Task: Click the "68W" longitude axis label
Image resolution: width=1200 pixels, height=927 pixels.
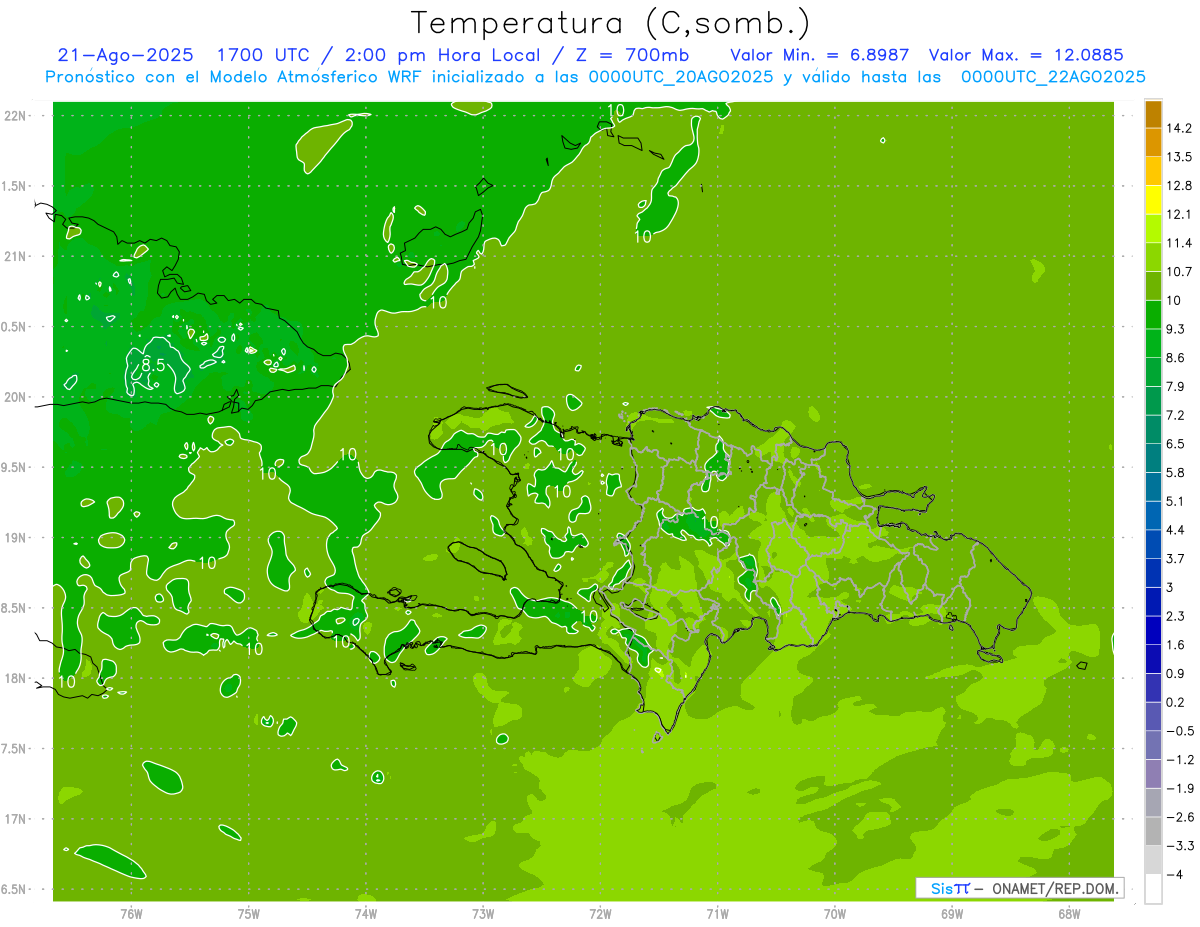Action: point(1069,914)
